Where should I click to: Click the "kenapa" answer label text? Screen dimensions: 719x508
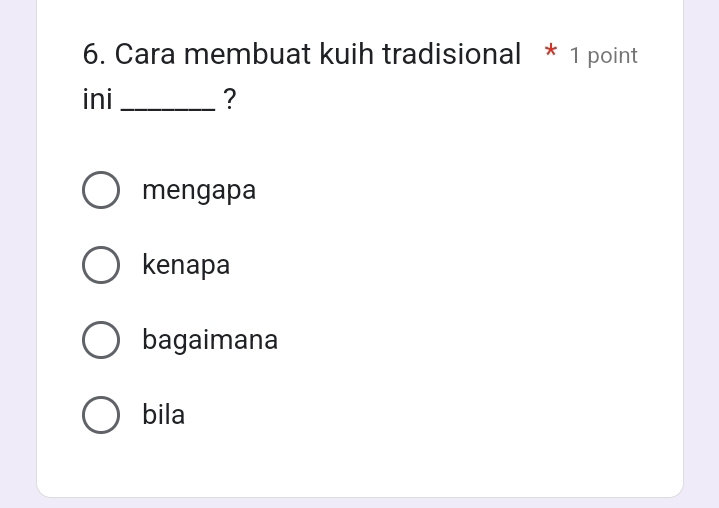tap(186, 265)
